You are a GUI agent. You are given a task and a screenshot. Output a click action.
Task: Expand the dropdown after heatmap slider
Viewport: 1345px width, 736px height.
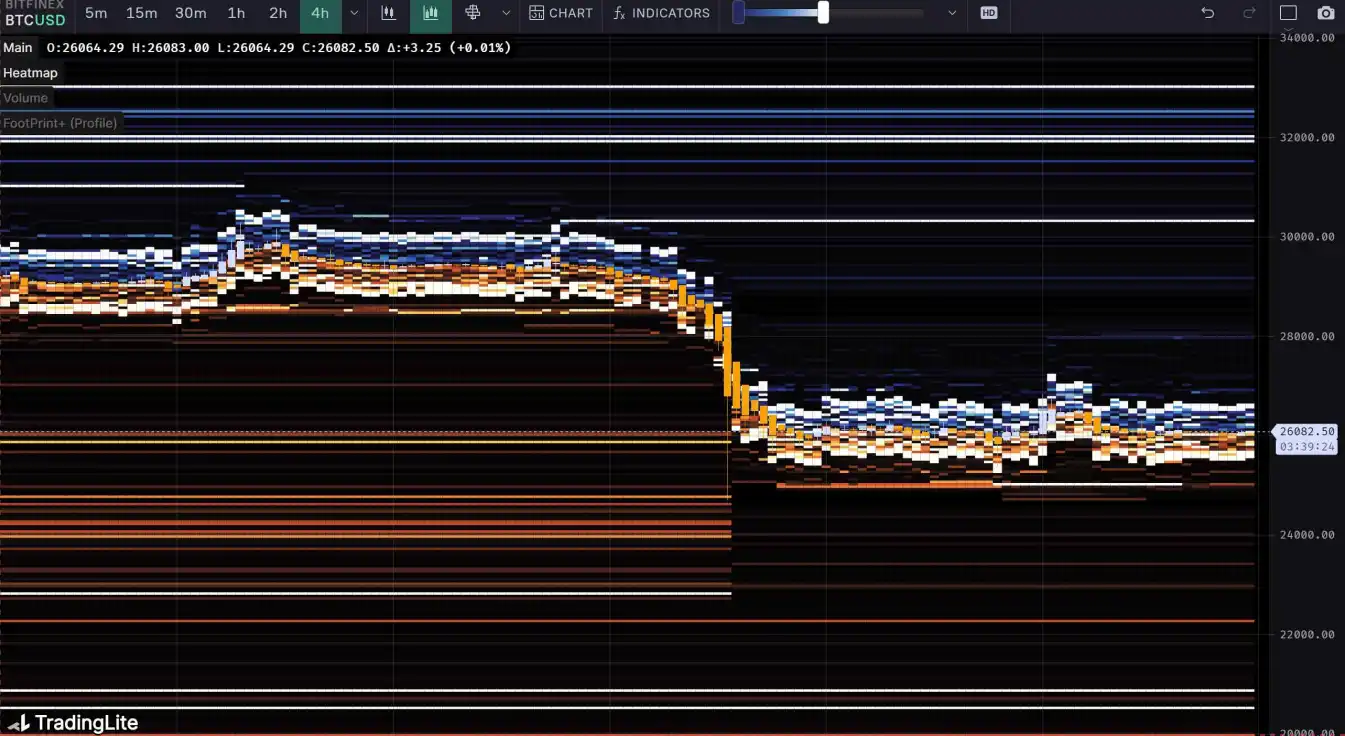point(952,13)
